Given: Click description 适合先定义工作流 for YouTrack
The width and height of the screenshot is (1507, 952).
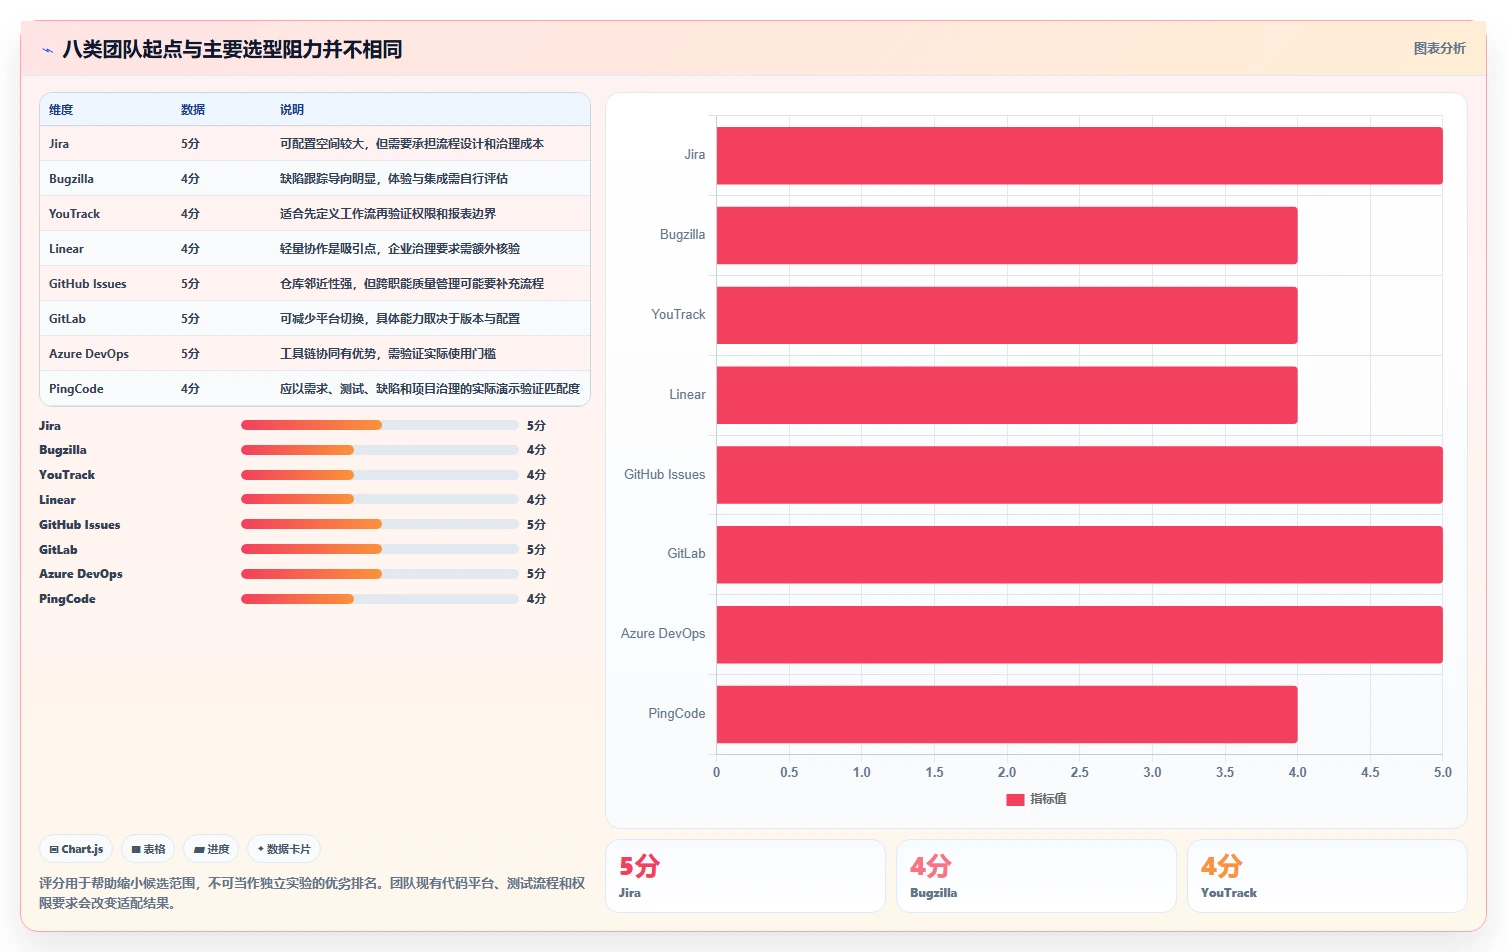Looking at the screenshot, I should (x=388, y=214).
